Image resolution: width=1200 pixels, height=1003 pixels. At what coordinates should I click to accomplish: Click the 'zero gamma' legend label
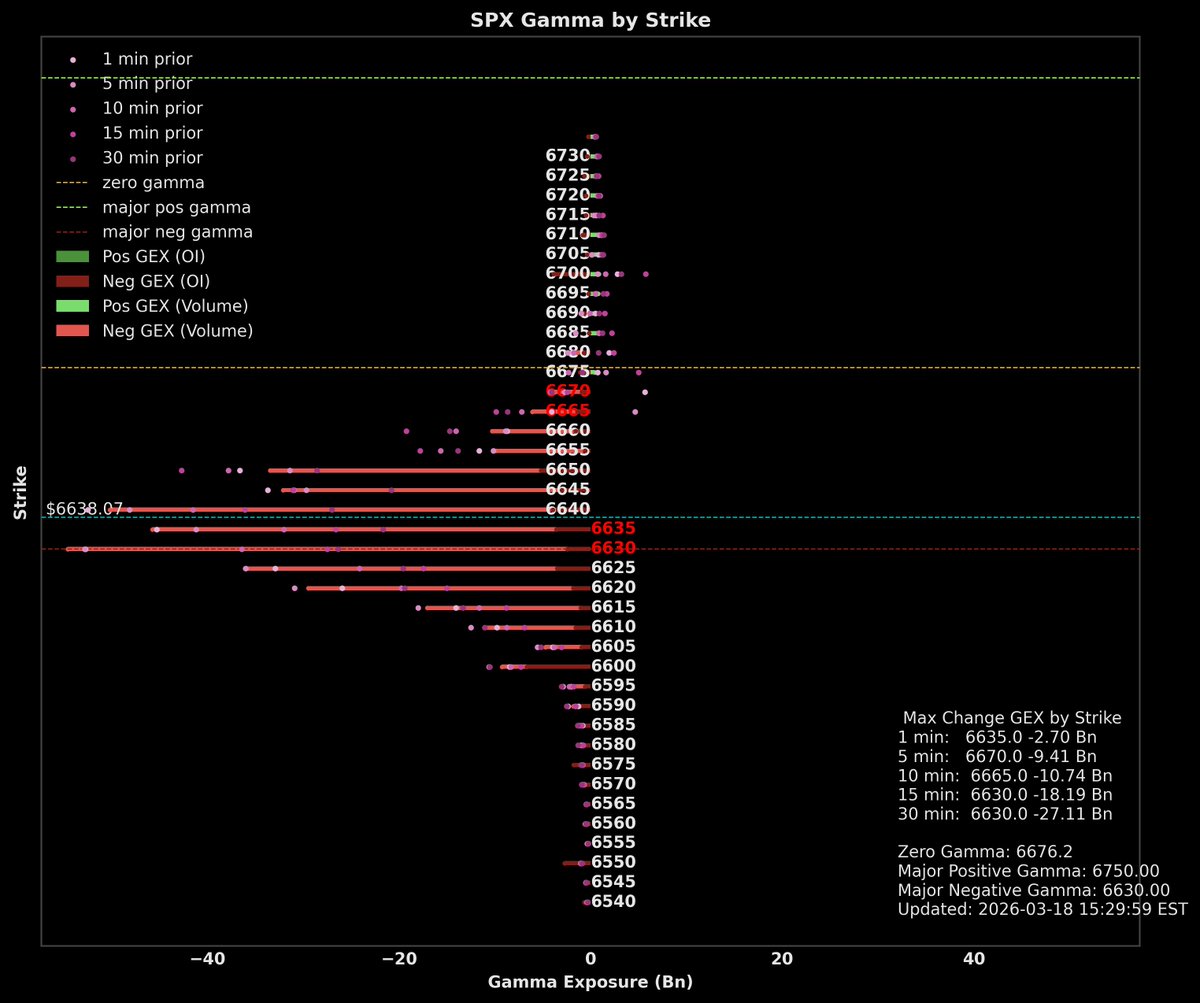153,183
